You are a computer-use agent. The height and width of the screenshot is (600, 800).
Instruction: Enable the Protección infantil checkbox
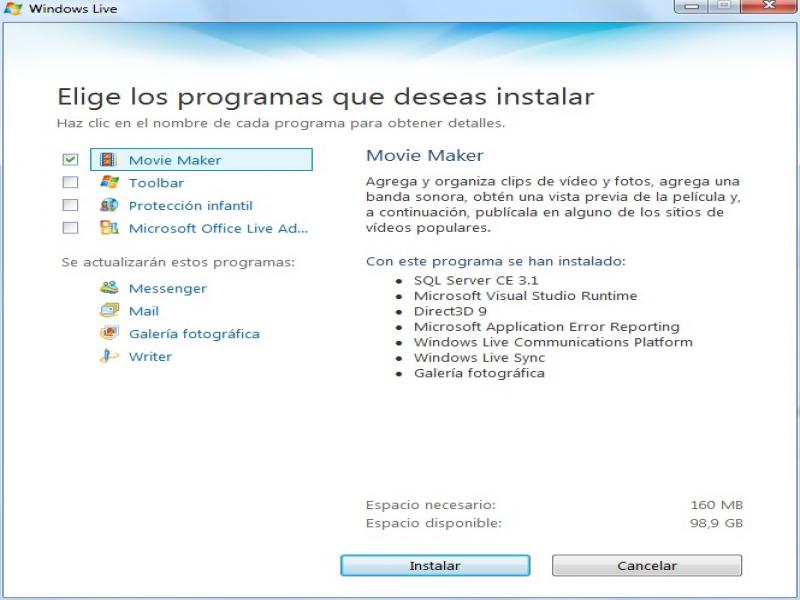(70, 205)
